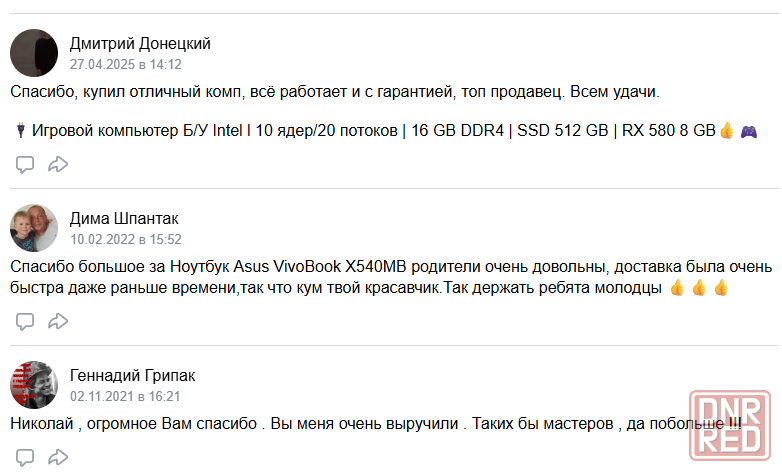Screen dimensions: 782x476
Task: Share Дмитрий Донецкий's review via arrow icon
Action: 58,164
